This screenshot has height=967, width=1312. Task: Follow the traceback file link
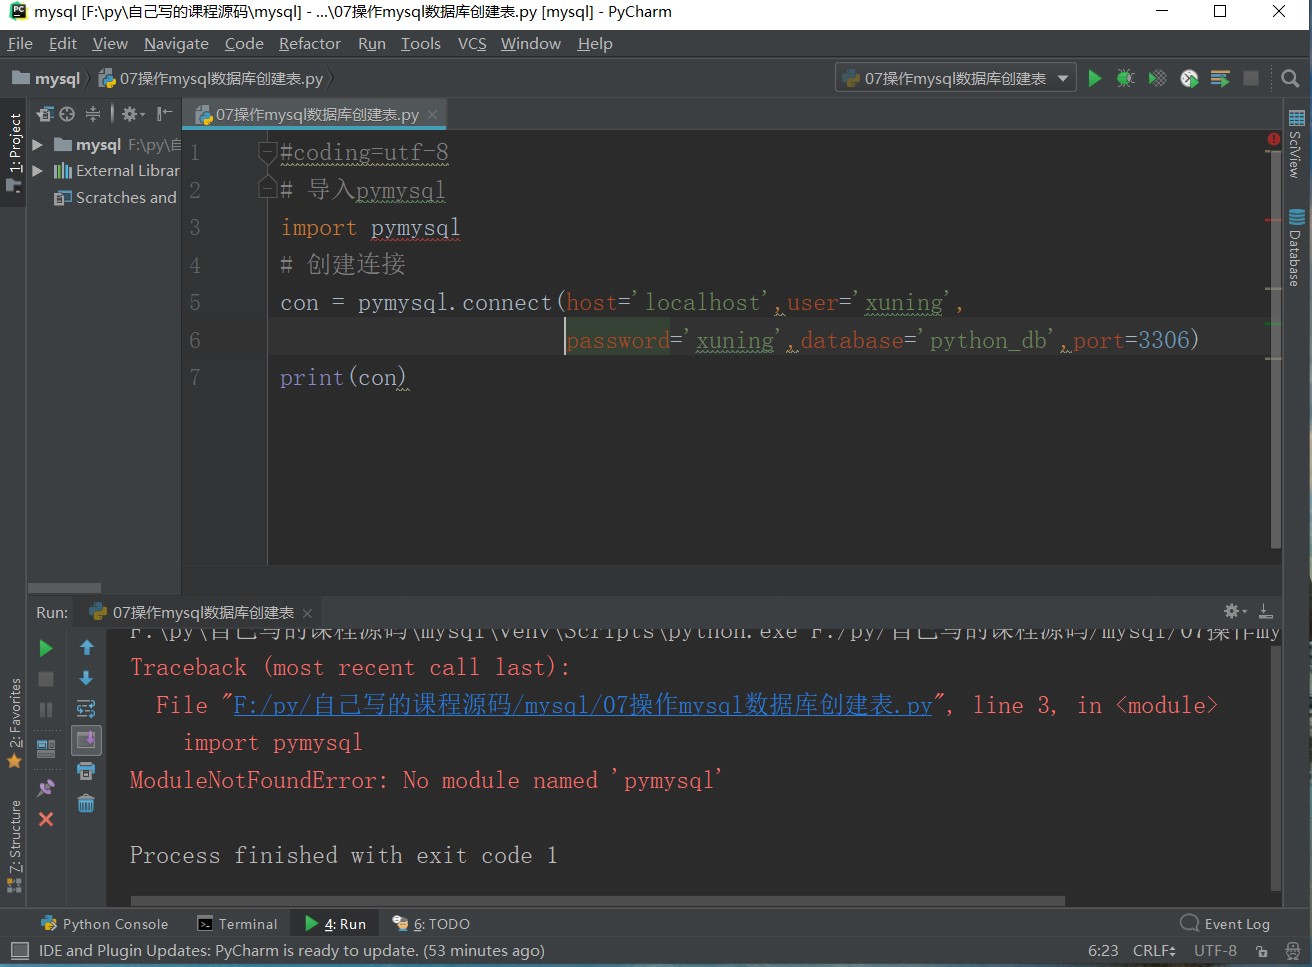[x=583, y=705]
